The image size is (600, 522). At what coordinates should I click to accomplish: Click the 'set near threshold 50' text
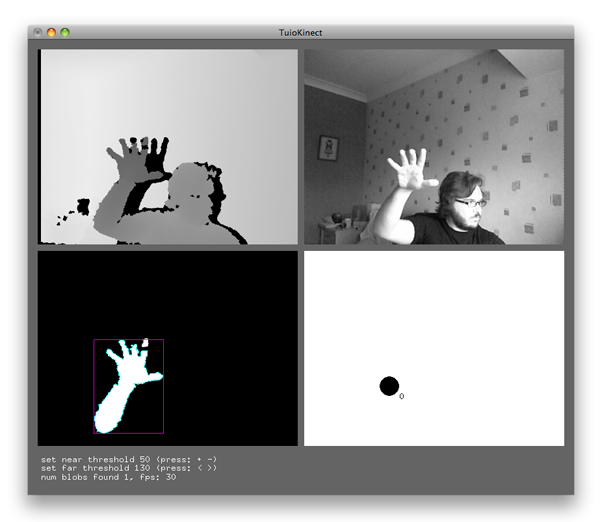[x=96, y=459]
